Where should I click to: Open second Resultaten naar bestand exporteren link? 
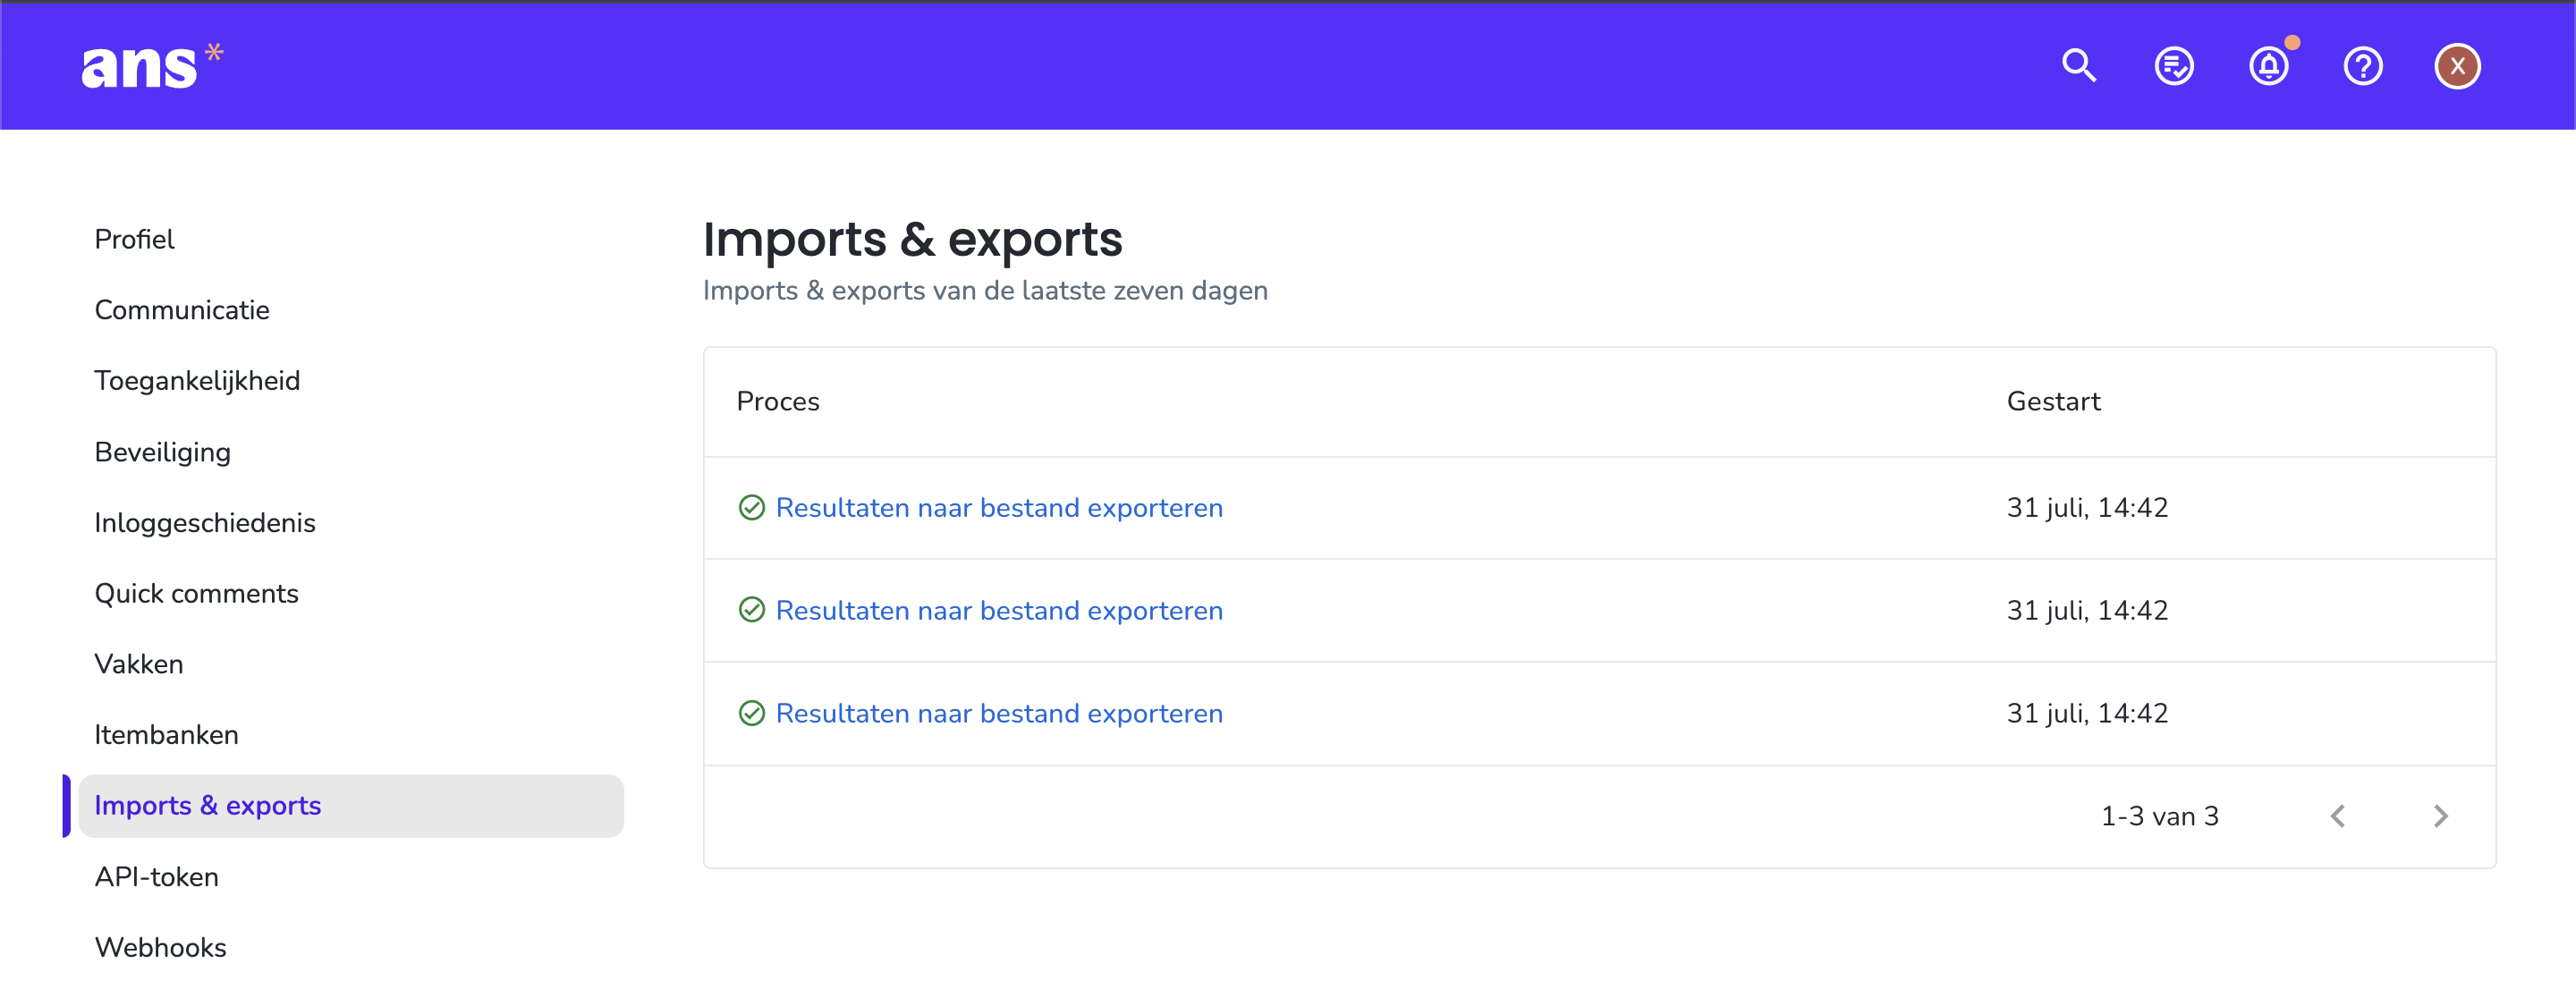[999, 610]
